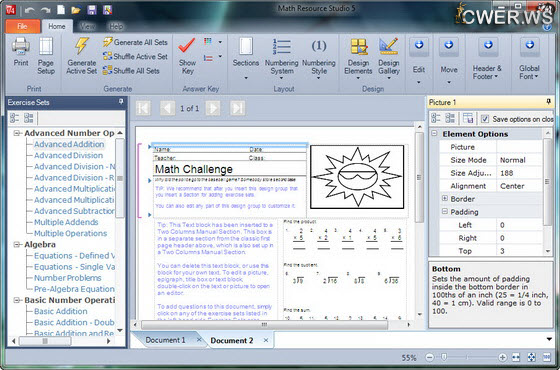Screen dimensions: 560x370
Task: Go to the last page
Action: [x=238, y=108]
